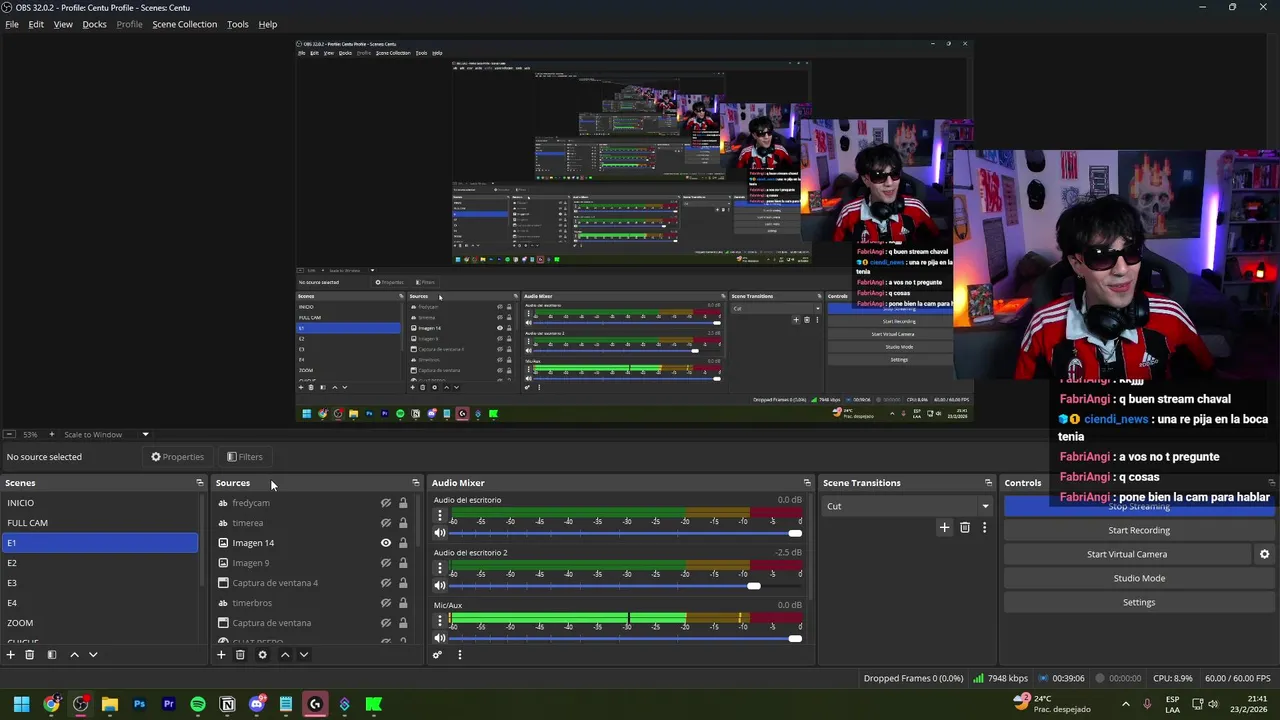1280x720 pixels.
Task: Open the File menu
Action: [x=12, y=24]
